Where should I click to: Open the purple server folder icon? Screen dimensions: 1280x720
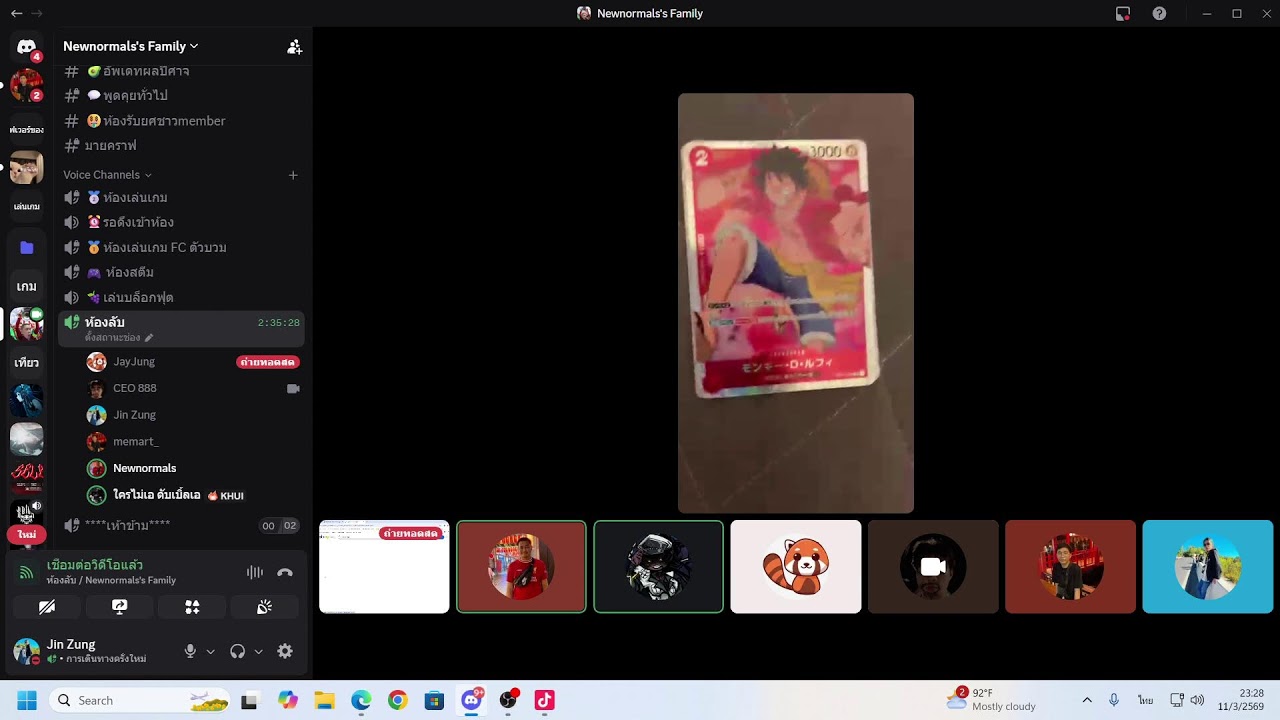[27, 247]
